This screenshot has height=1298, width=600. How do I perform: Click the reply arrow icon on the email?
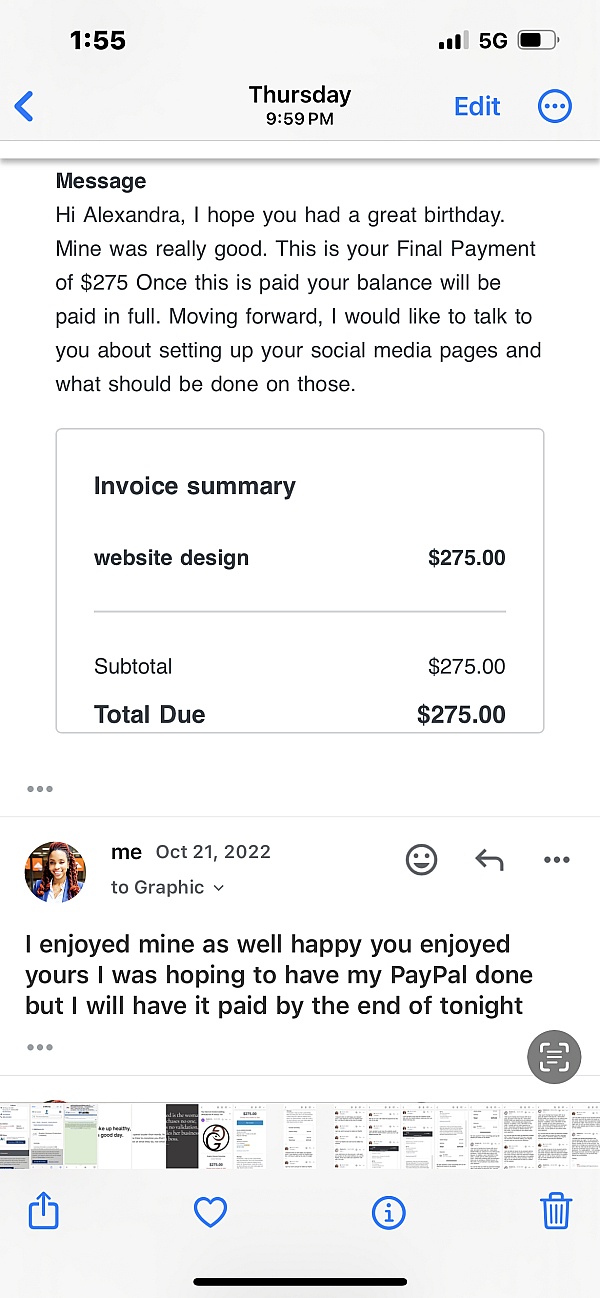[488, 860]
